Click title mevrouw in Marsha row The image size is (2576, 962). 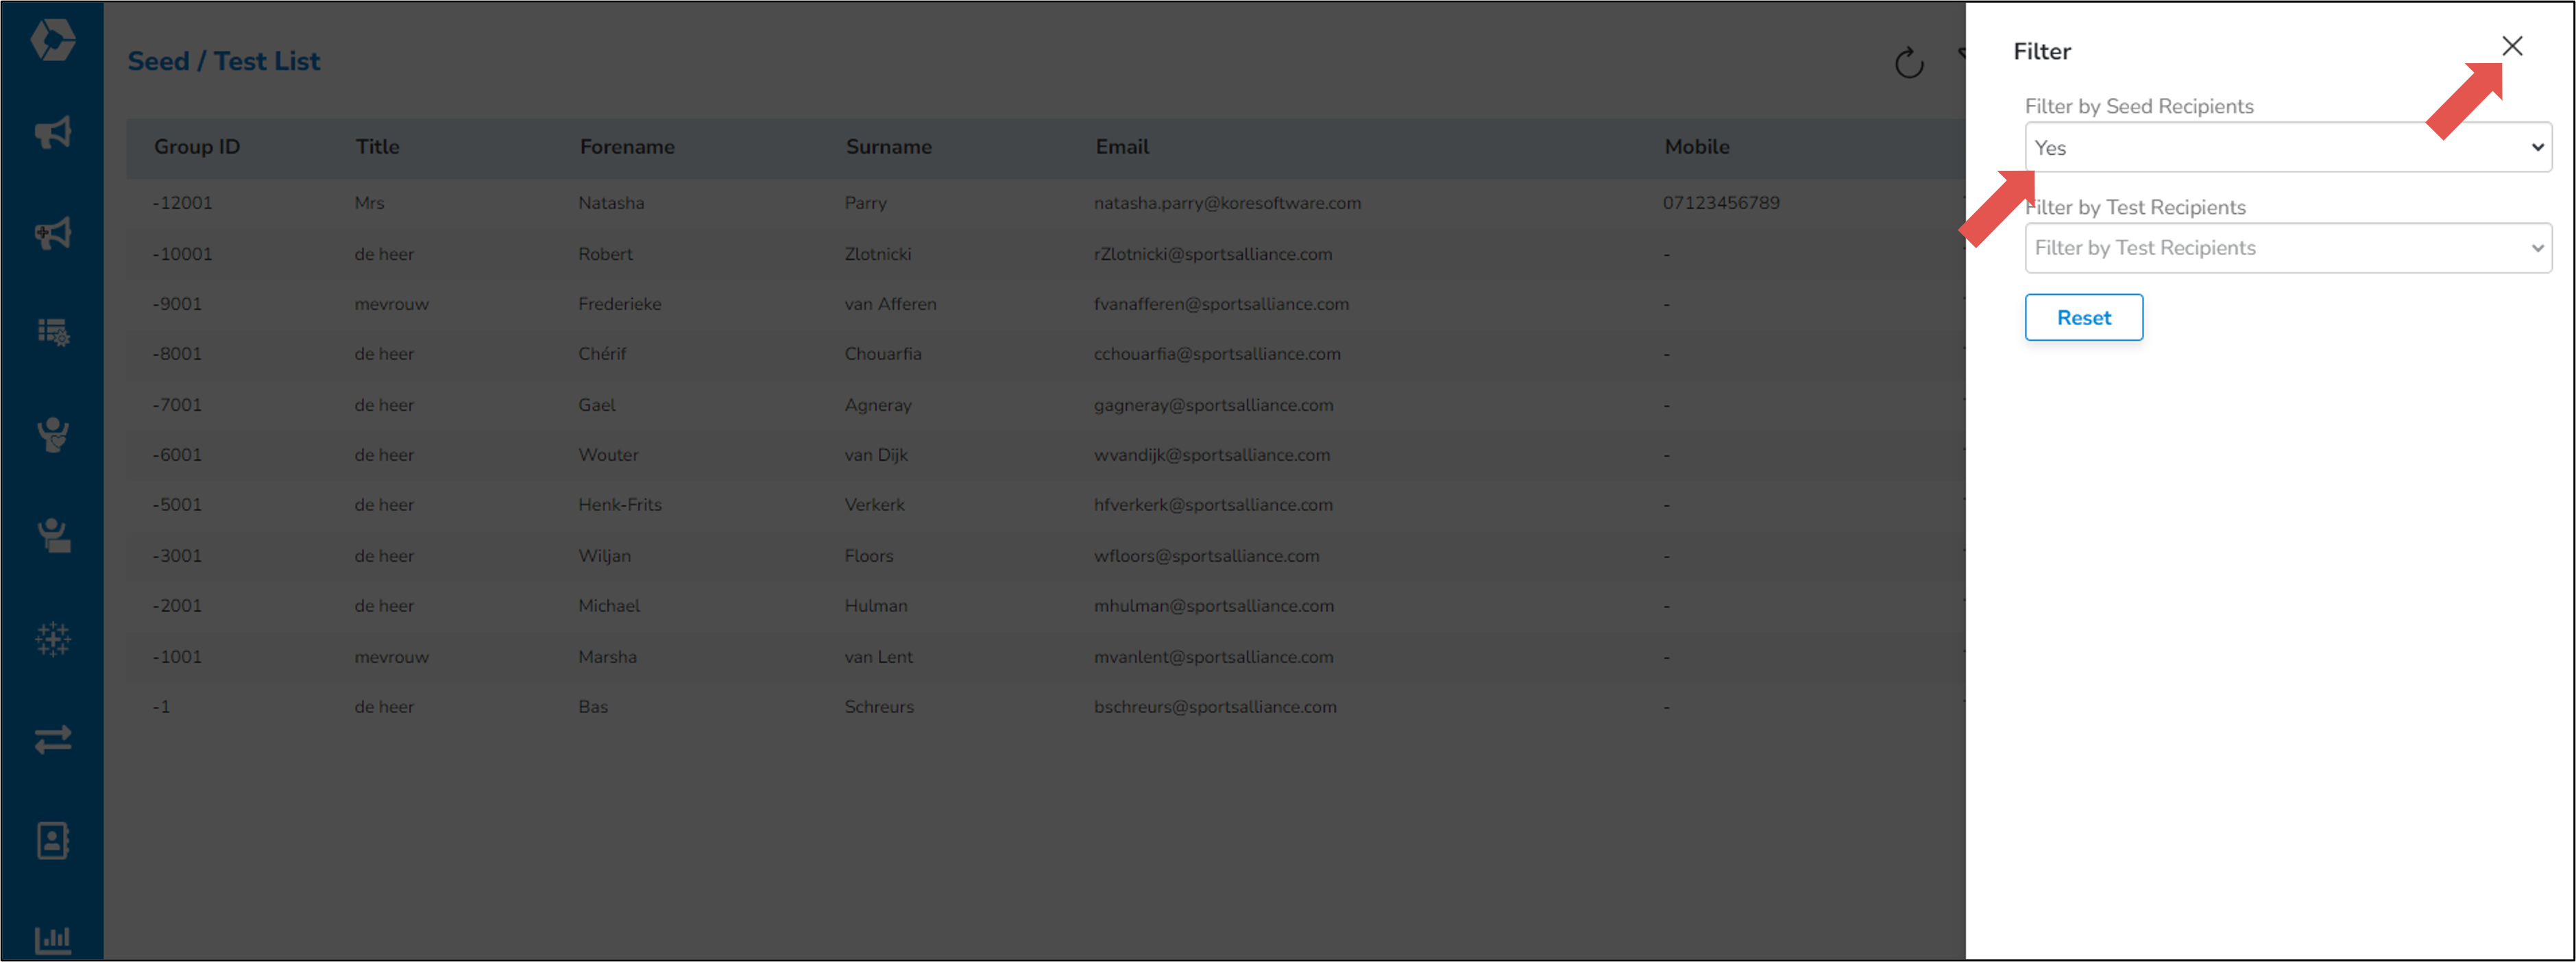(391, 657)
